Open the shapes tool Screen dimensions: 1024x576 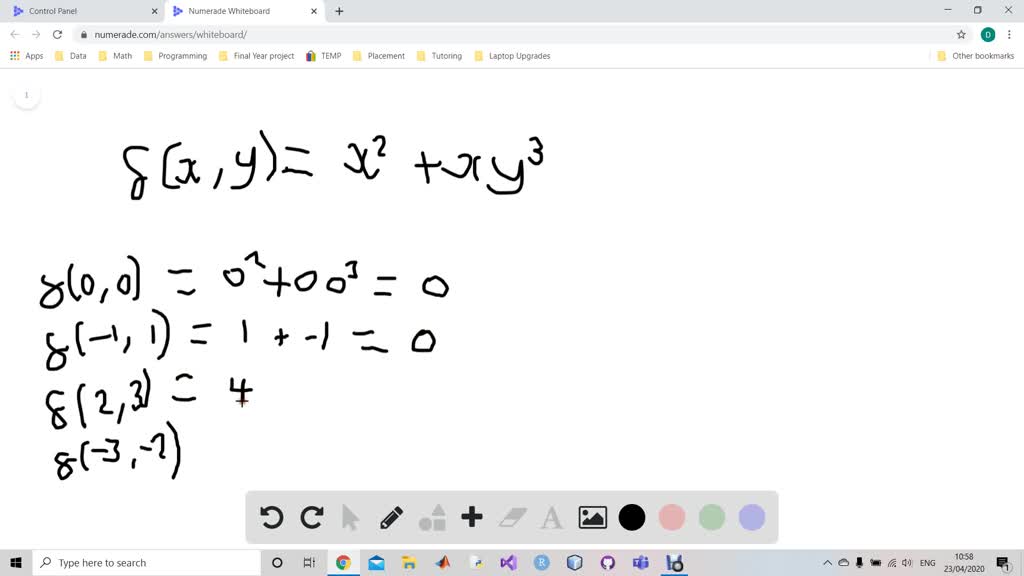coord(432,517)
